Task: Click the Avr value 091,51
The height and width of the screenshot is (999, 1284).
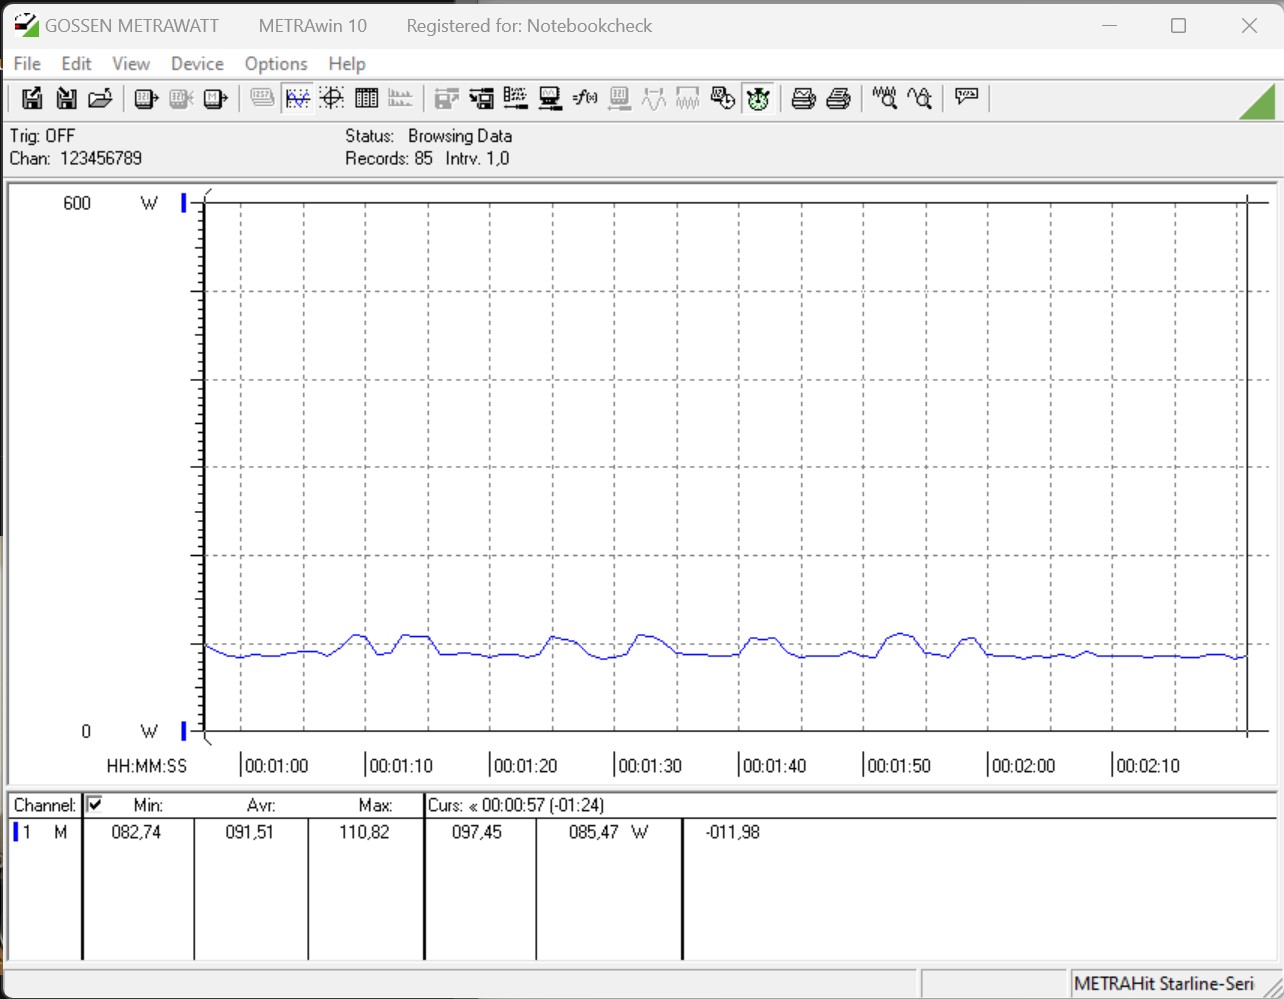Action: [x=249, y=832]
